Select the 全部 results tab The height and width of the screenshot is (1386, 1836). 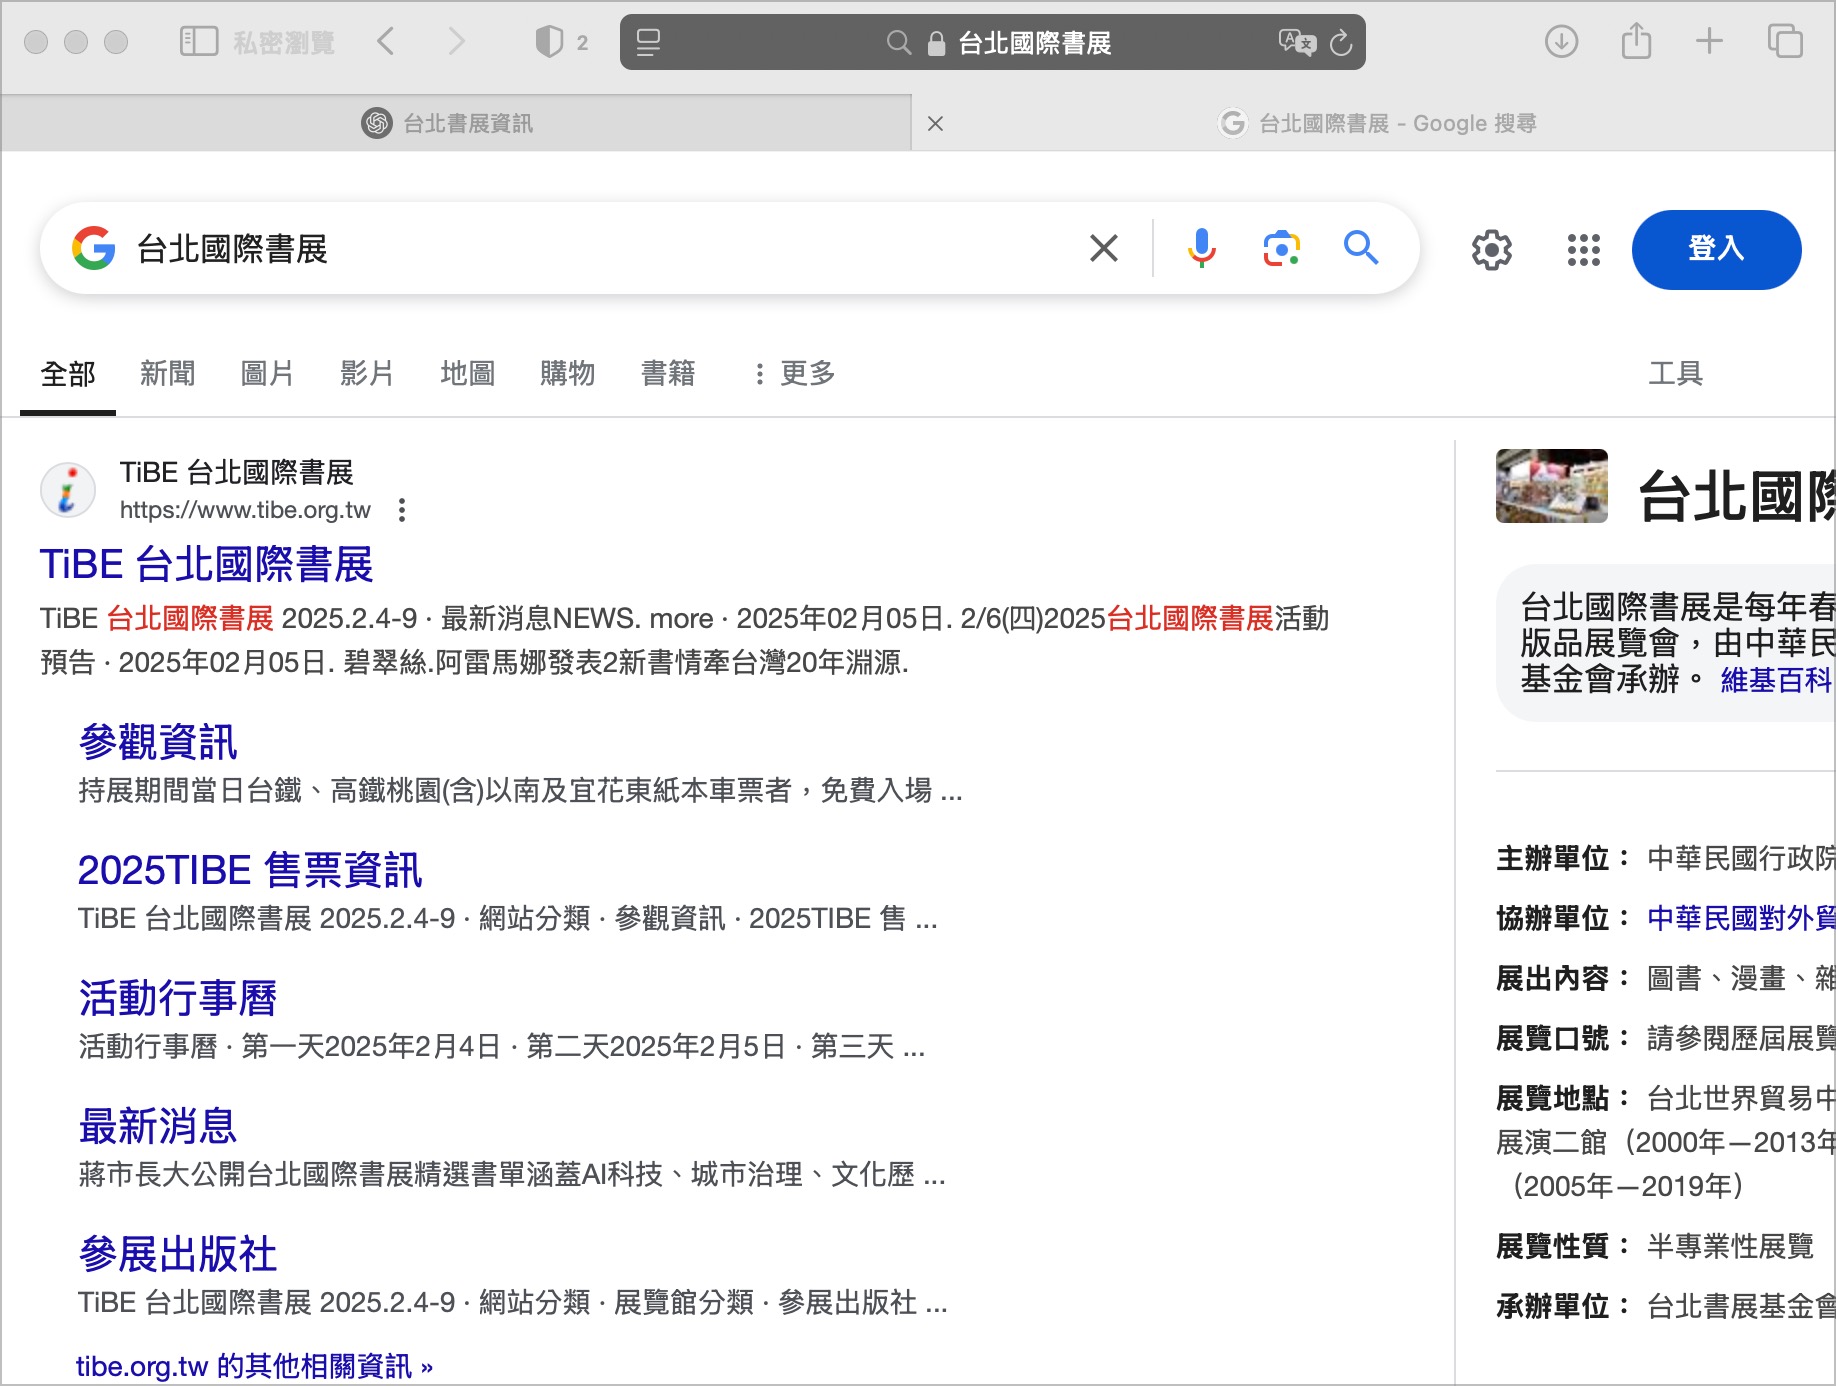(x=68, y=374)
